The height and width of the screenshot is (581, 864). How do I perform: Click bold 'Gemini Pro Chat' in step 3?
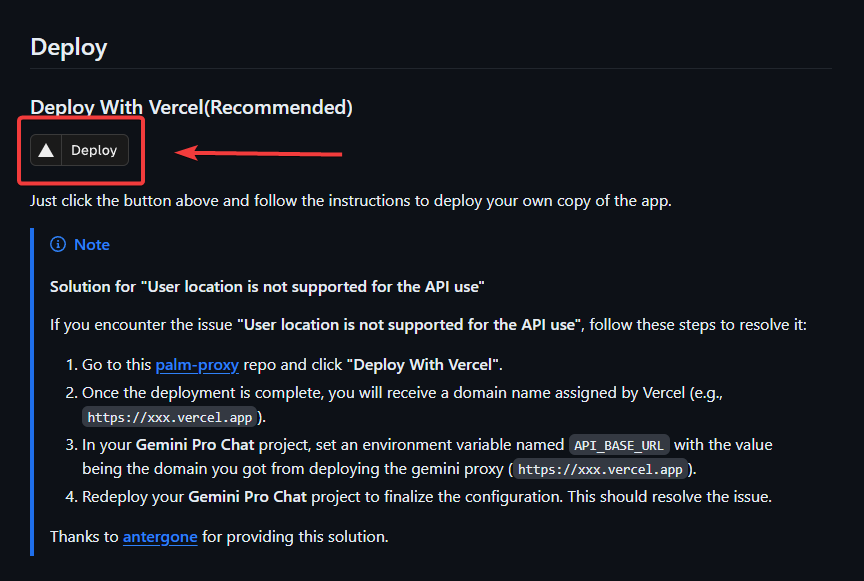coord(195,445)
